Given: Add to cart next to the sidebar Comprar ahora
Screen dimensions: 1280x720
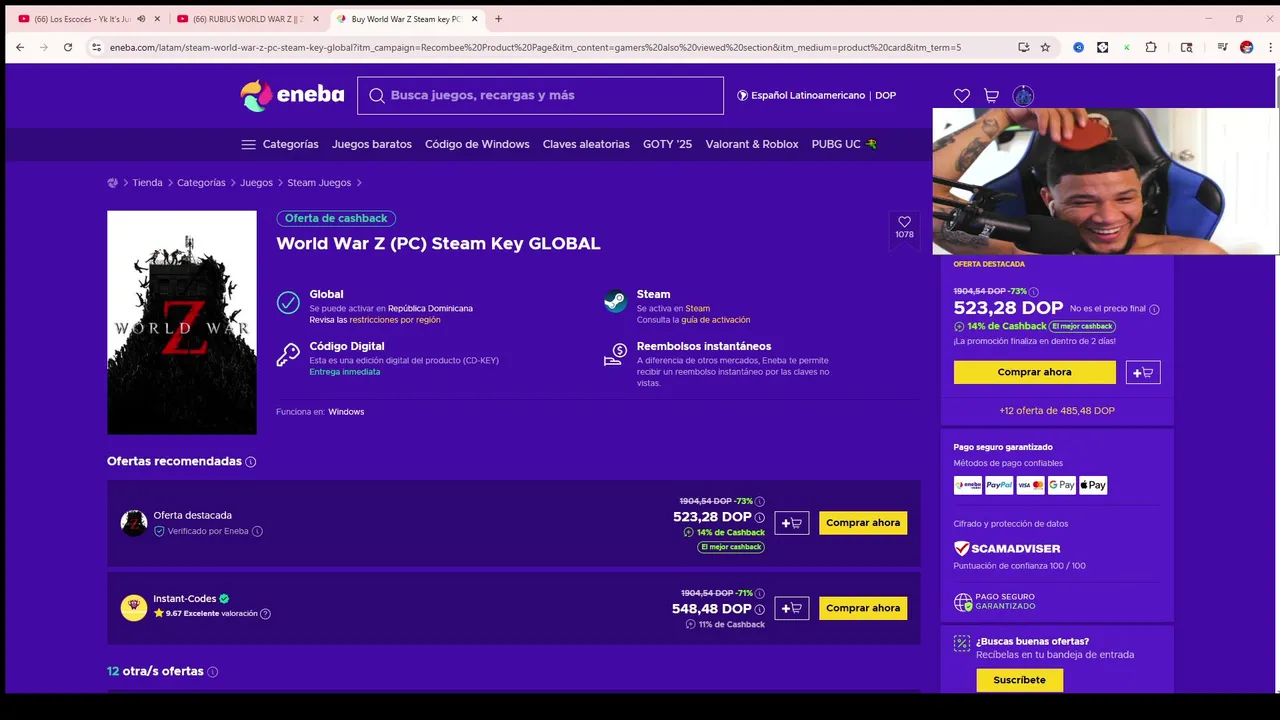Looking at the screenshot, I should point(1143,372).
